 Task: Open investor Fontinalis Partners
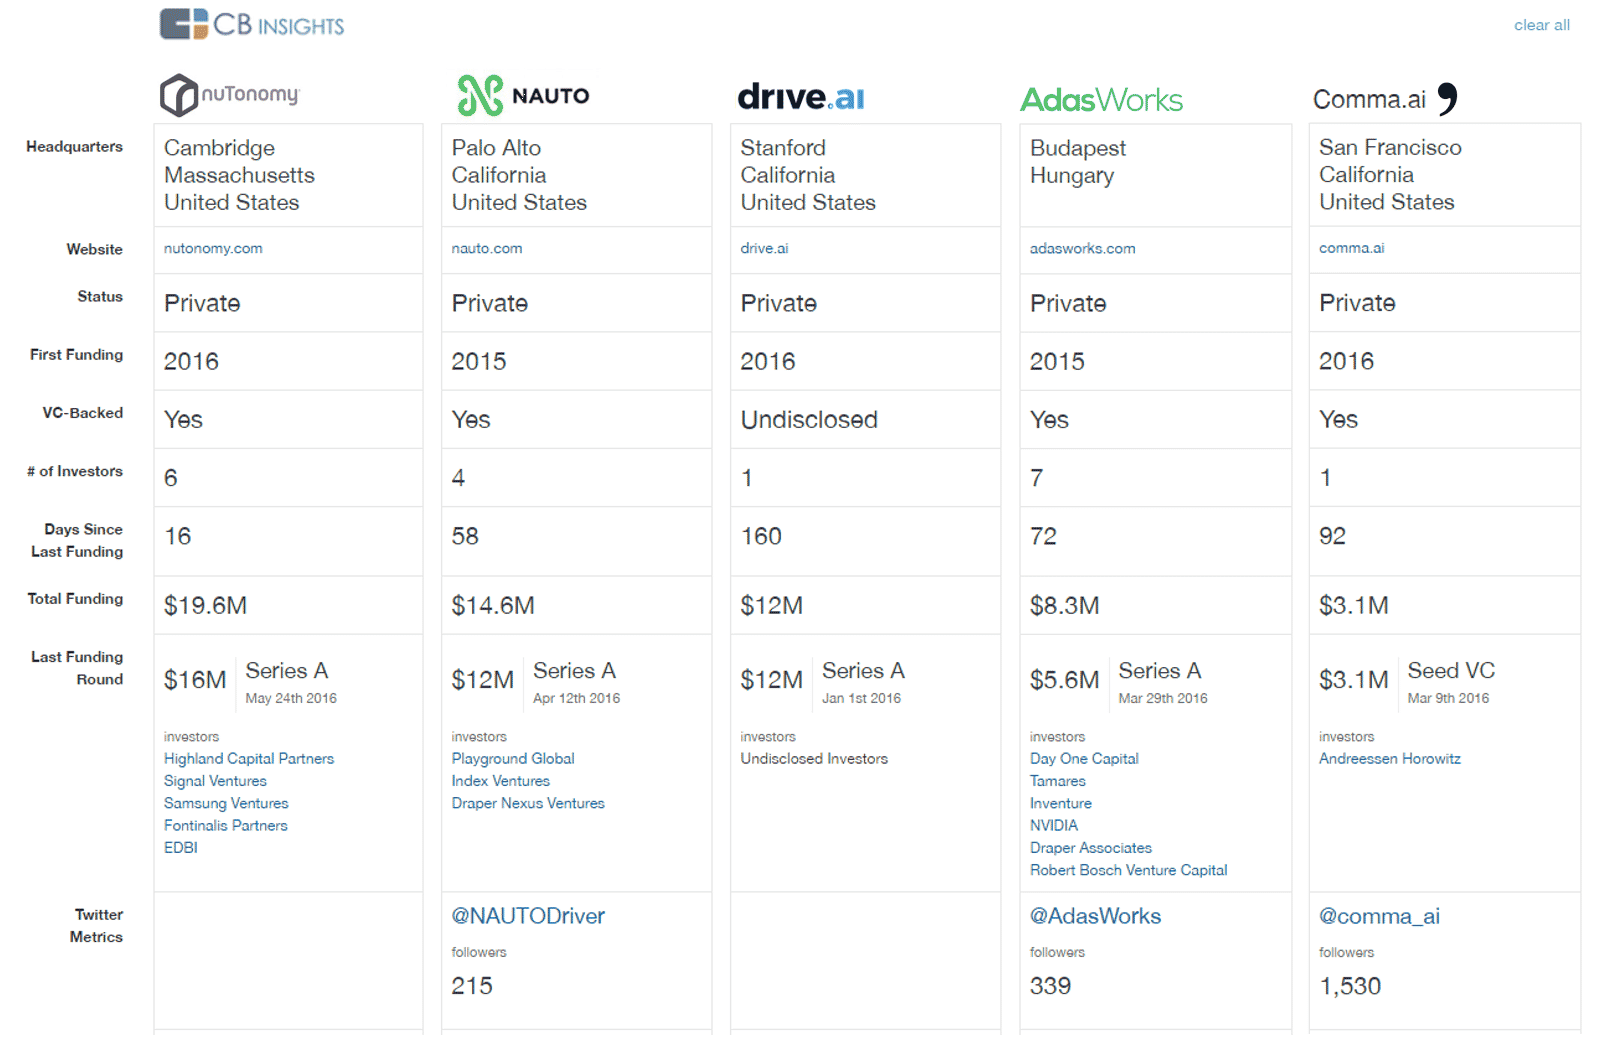pyautogui.click(x=226, y=825)
